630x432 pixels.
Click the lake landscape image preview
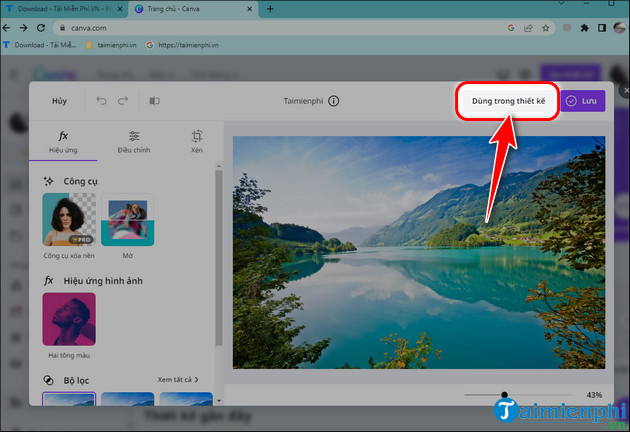point(419,252)
